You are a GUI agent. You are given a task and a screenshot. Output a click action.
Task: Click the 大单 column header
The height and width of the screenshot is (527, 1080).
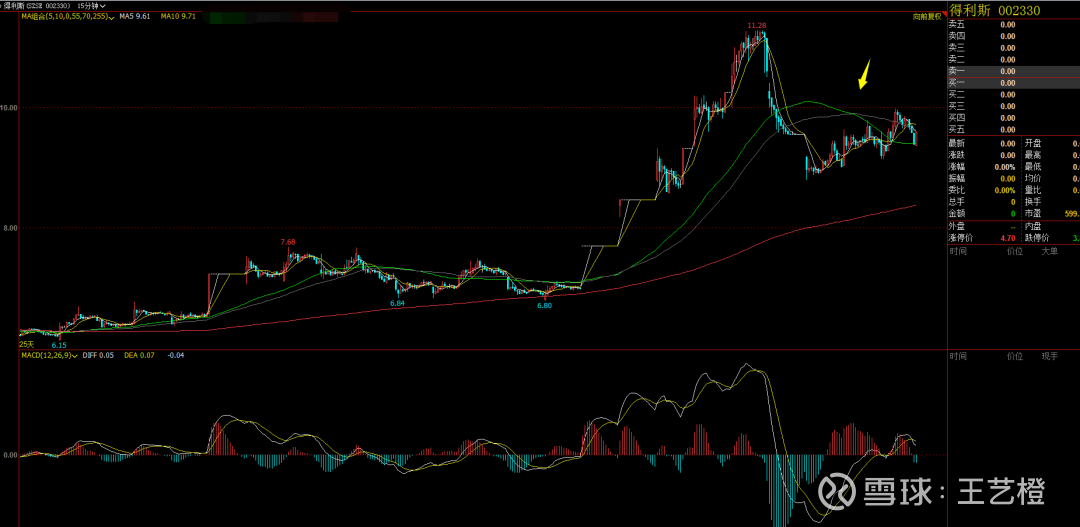(x=1049, y=251)
